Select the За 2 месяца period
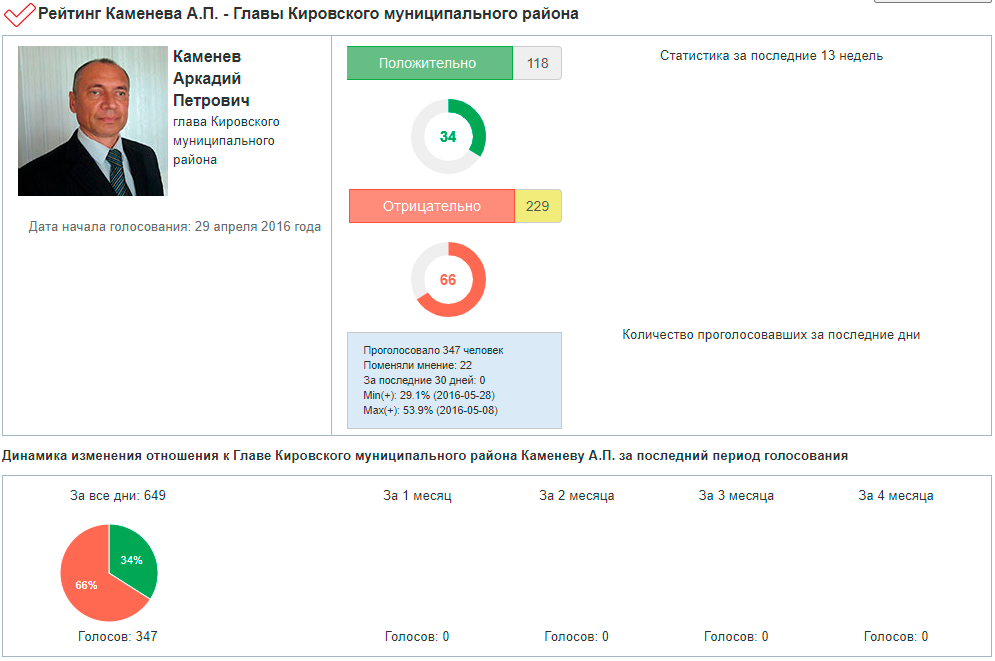Image resolution: width=995 pixels, height=661 pixels. pos(576,495)
